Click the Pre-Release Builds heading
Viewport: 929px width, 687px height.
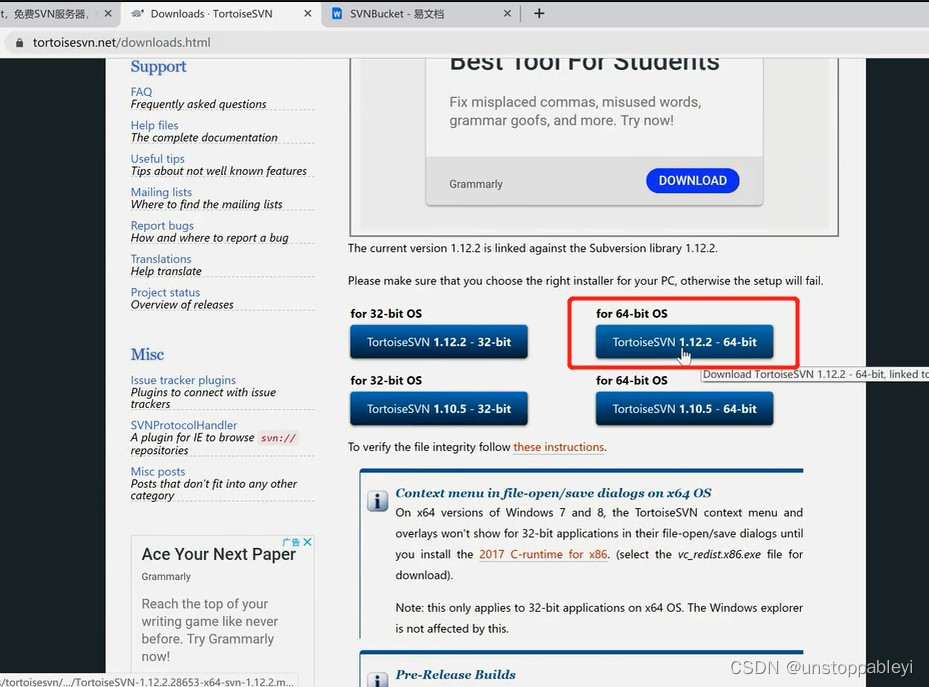(x=456, y=675)
